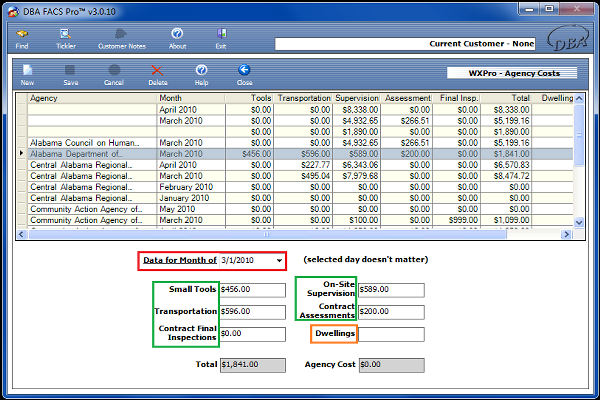Click the $7,979.68 supervision cell
This screenshot has height=400, width=600.
pyautogui.click(x=357, y=176)
